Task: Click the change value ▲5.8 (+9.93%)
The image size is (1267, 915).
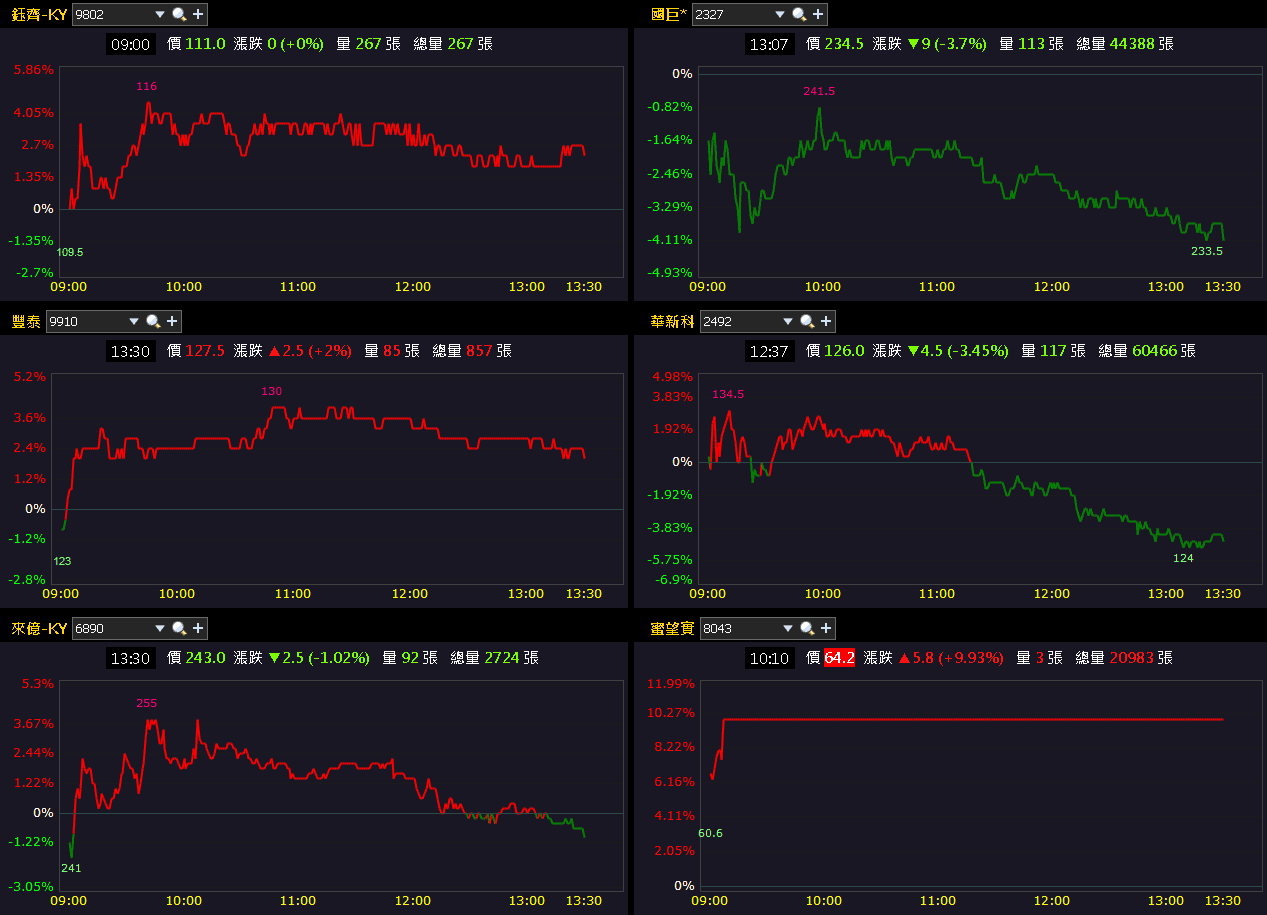Action: click(950, 658)
